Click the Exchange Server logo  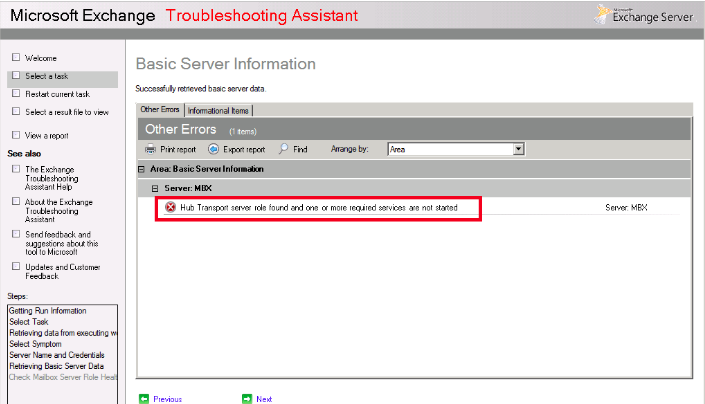pyautogui.click(x=644, y=15)
